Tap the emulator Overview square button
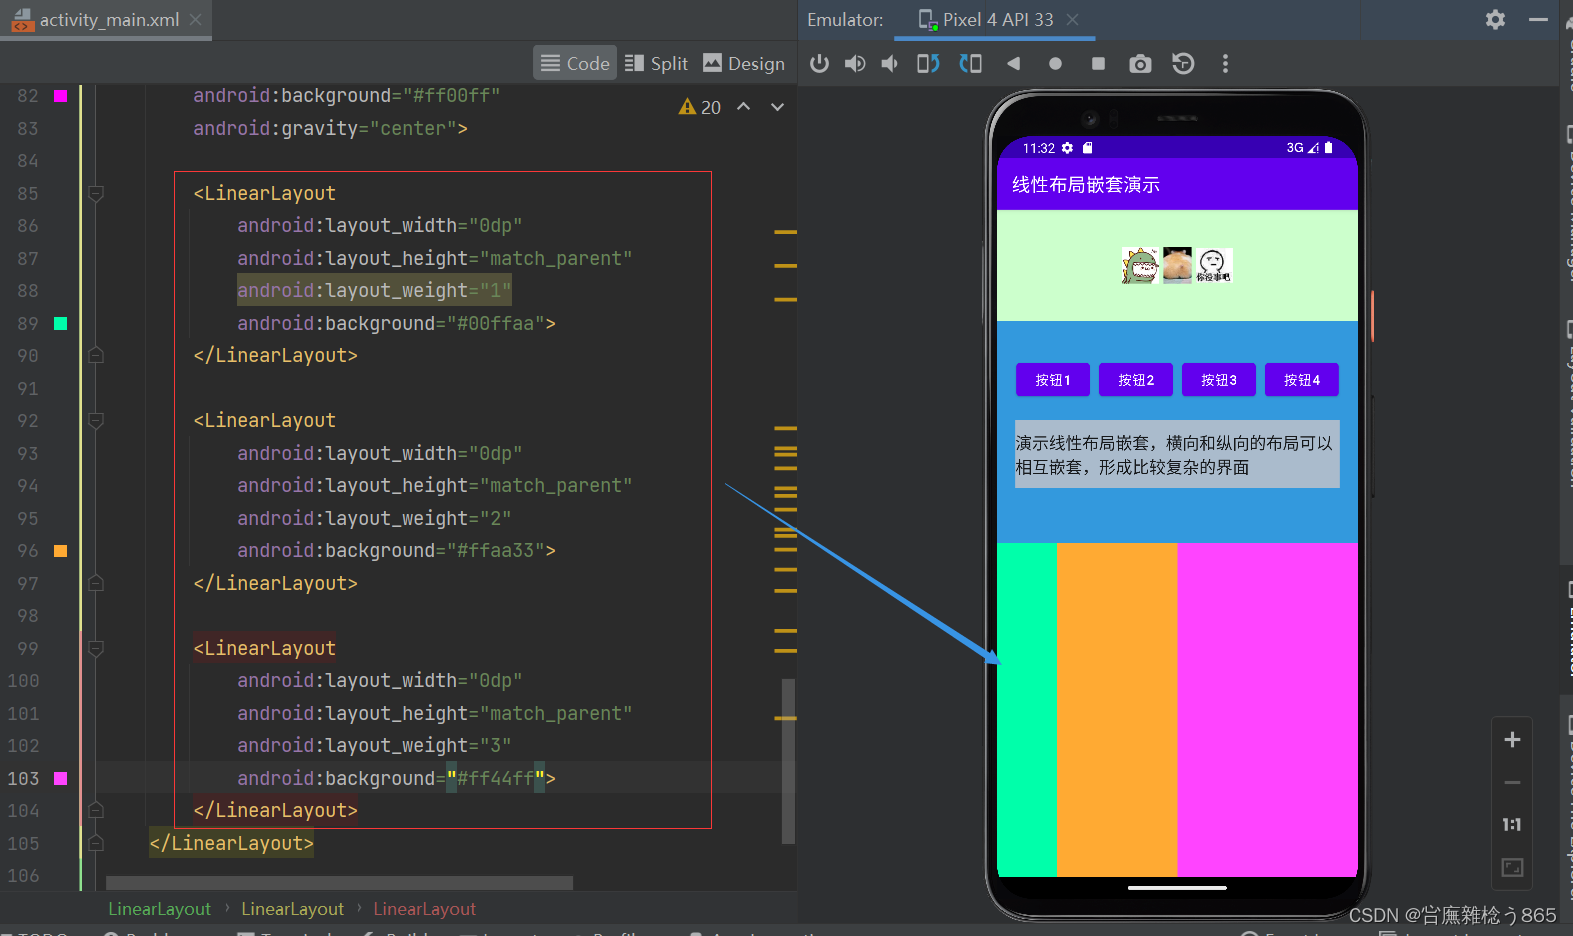 click(x=1098, y=64)
